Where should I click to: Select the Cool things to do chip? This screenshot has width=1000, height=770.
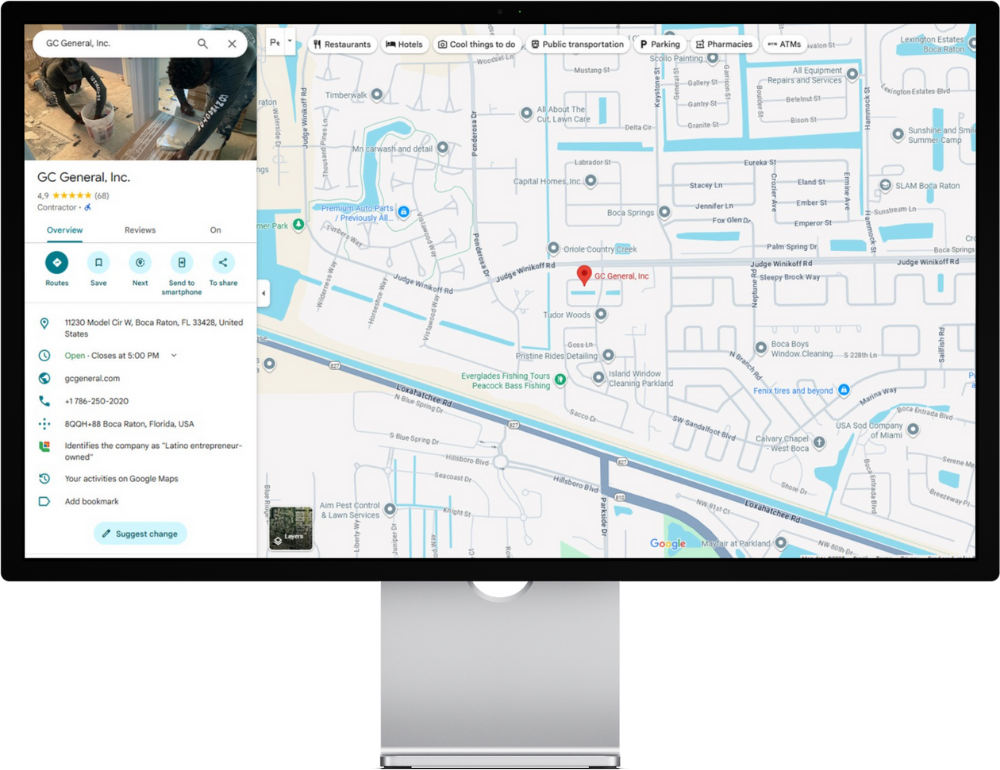tap(476, 44)
